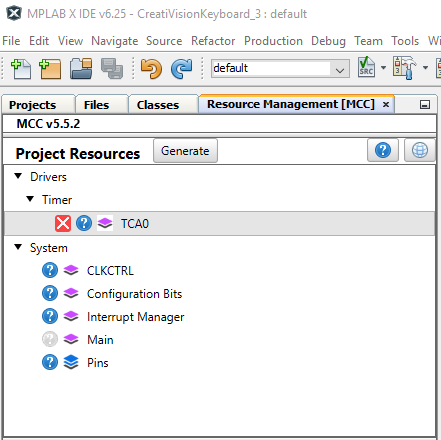Open the Build hammer dropdown arrow
The width and height of the screenshot is (441, 440).
click(x=425, y=68)
